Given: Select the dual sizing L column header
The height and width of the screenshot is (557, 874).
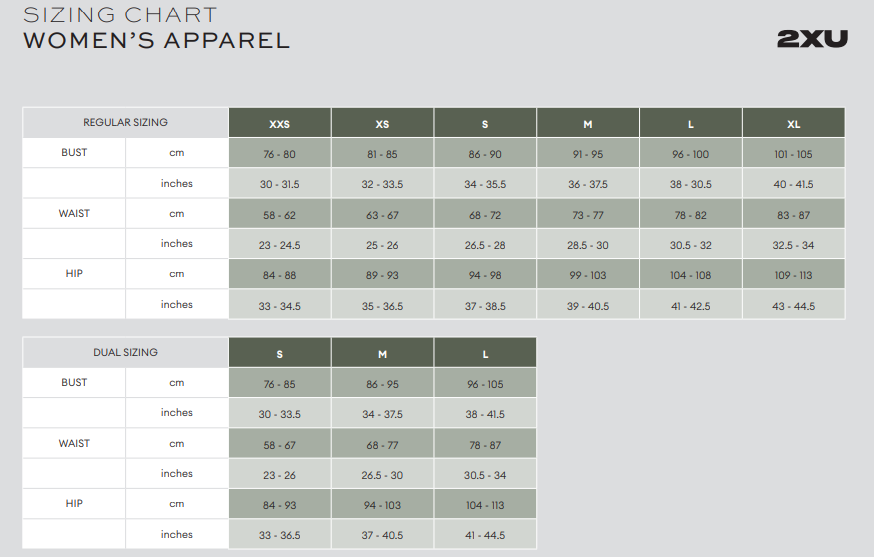Looking at the screenshot, I should [x=485, y=353].
